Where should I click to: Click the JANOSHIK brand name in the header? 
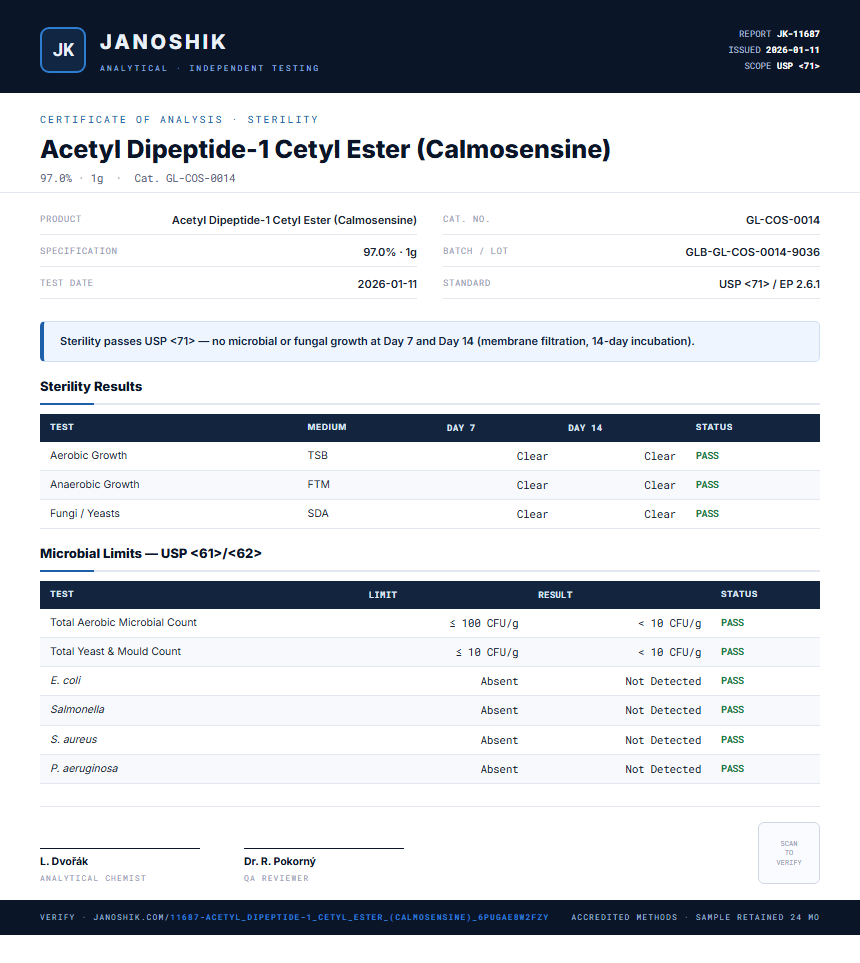(x=163, y=42)
